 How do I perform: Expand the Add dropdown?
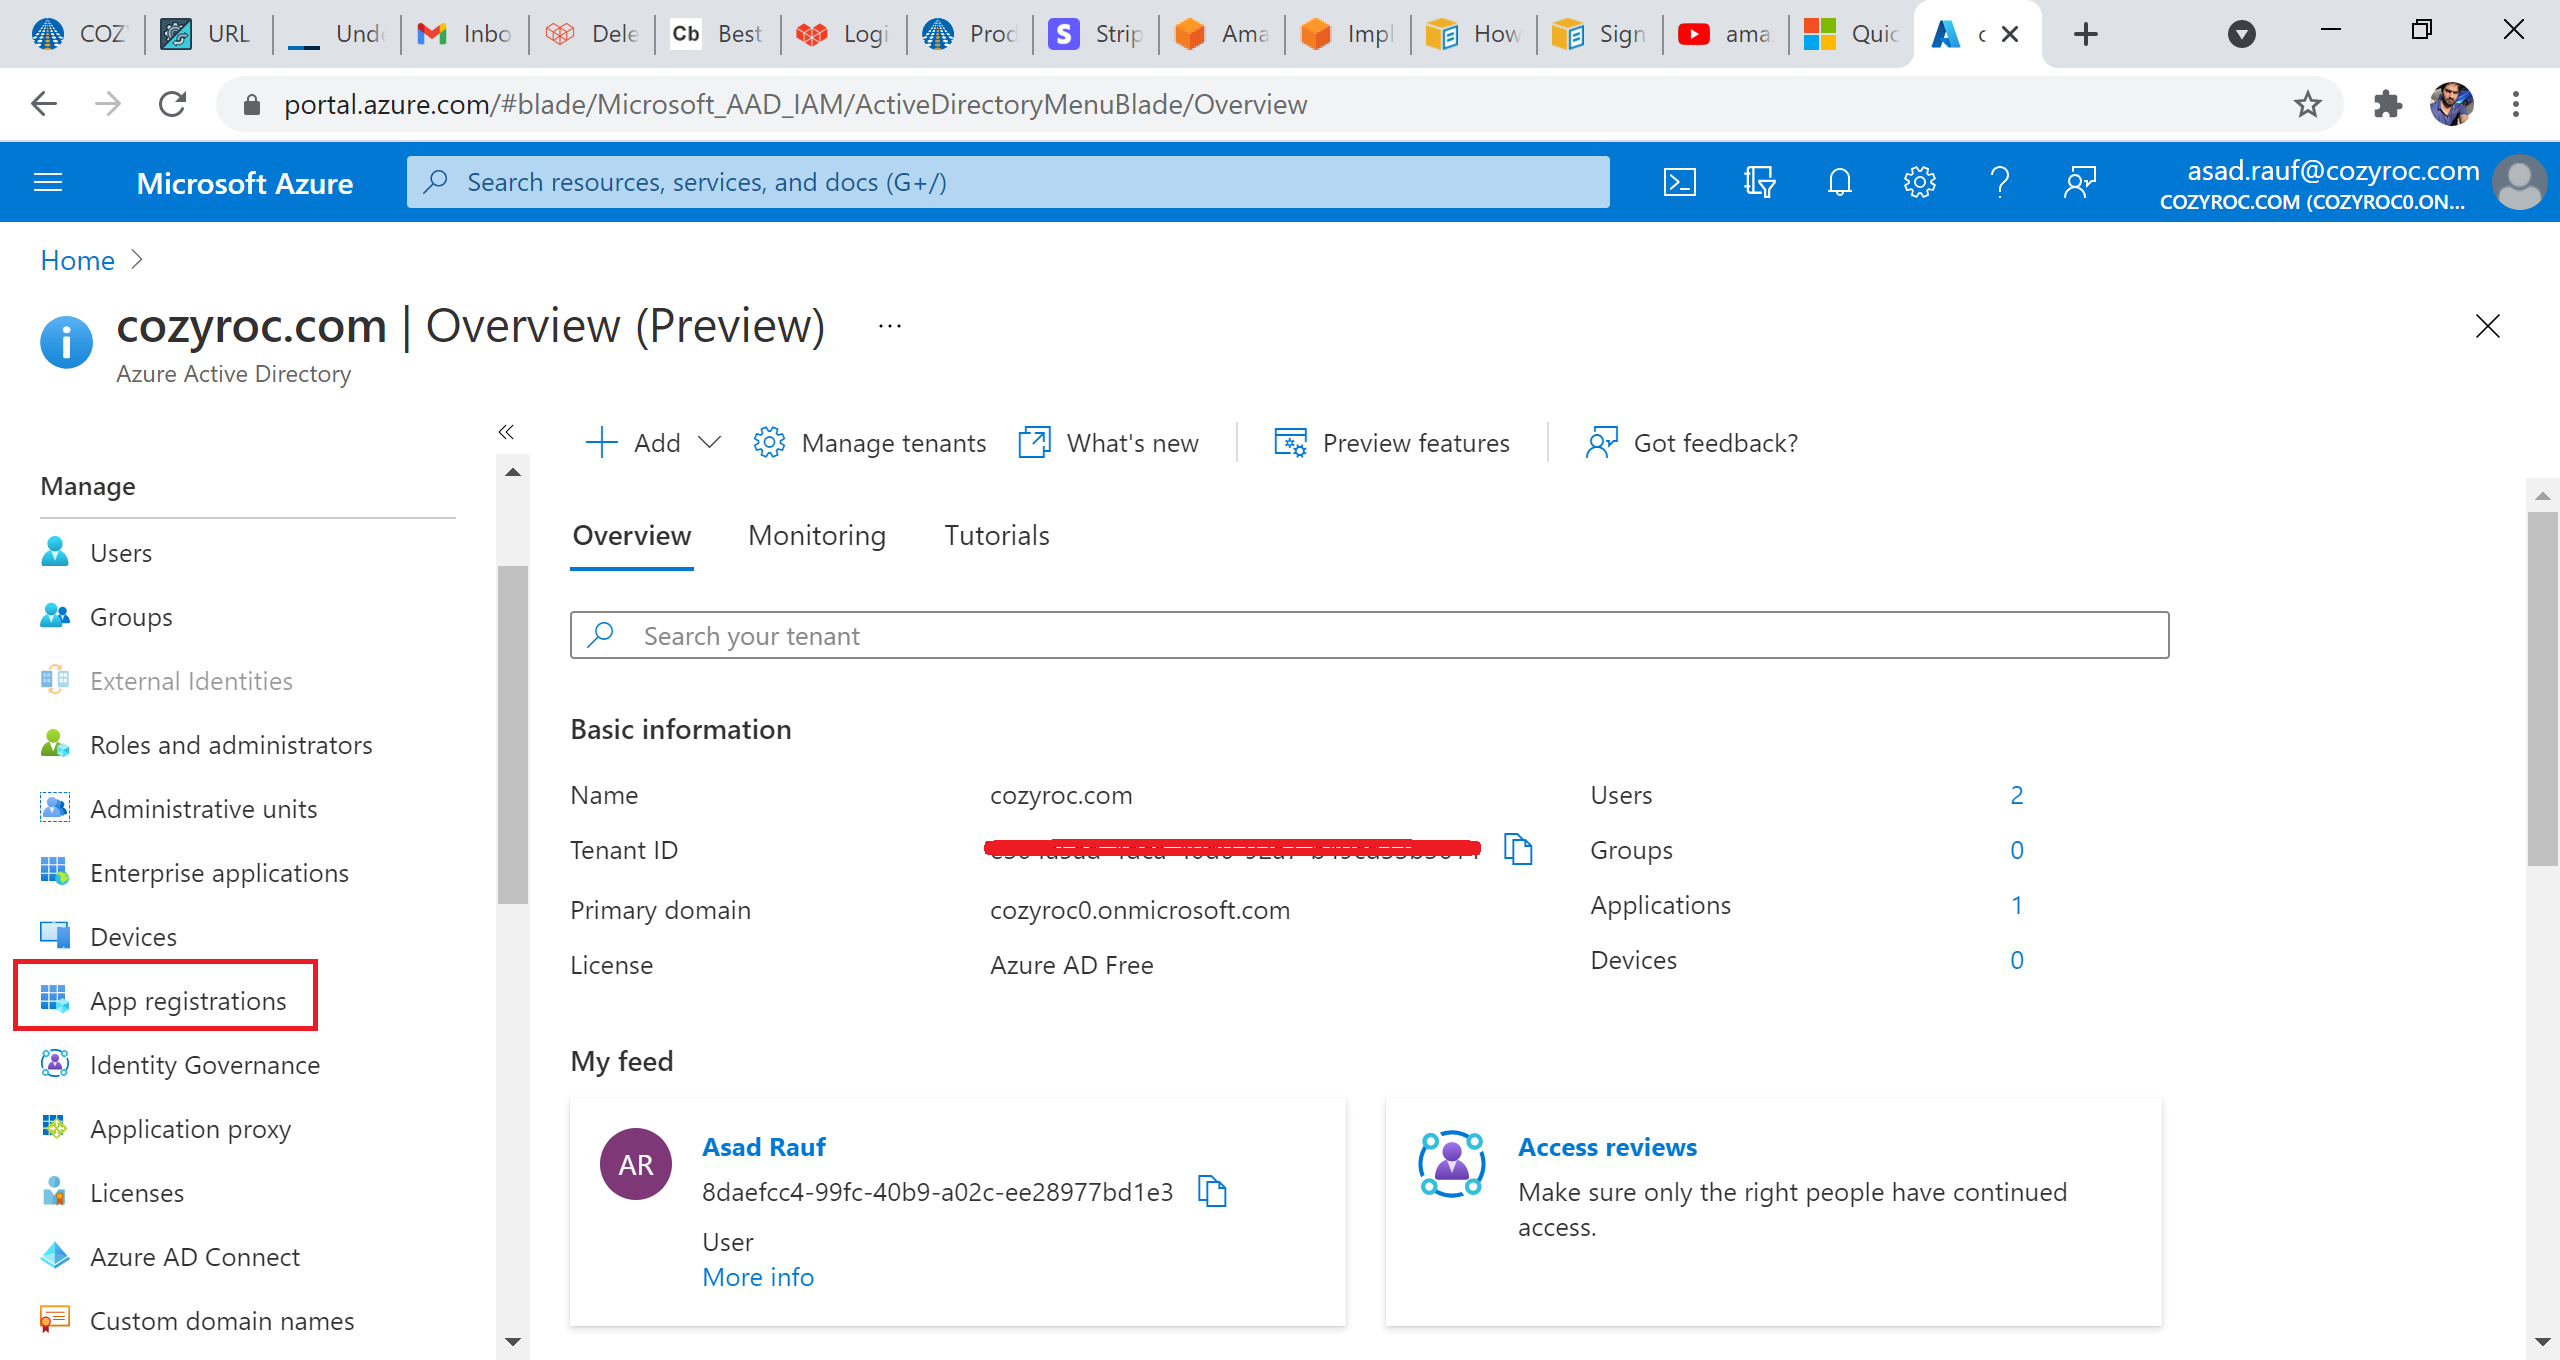tap(652, 442)
